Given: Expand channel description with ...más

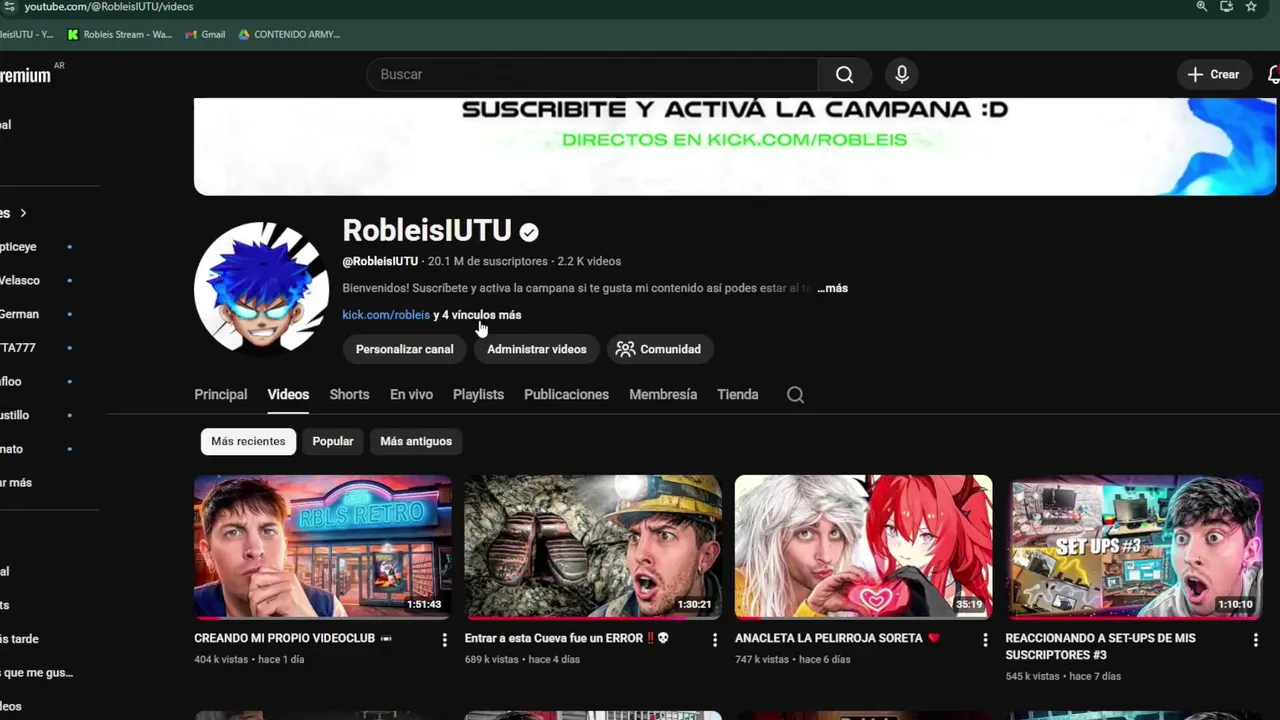Looking at the screenshot, I should [x=832, y=288].
